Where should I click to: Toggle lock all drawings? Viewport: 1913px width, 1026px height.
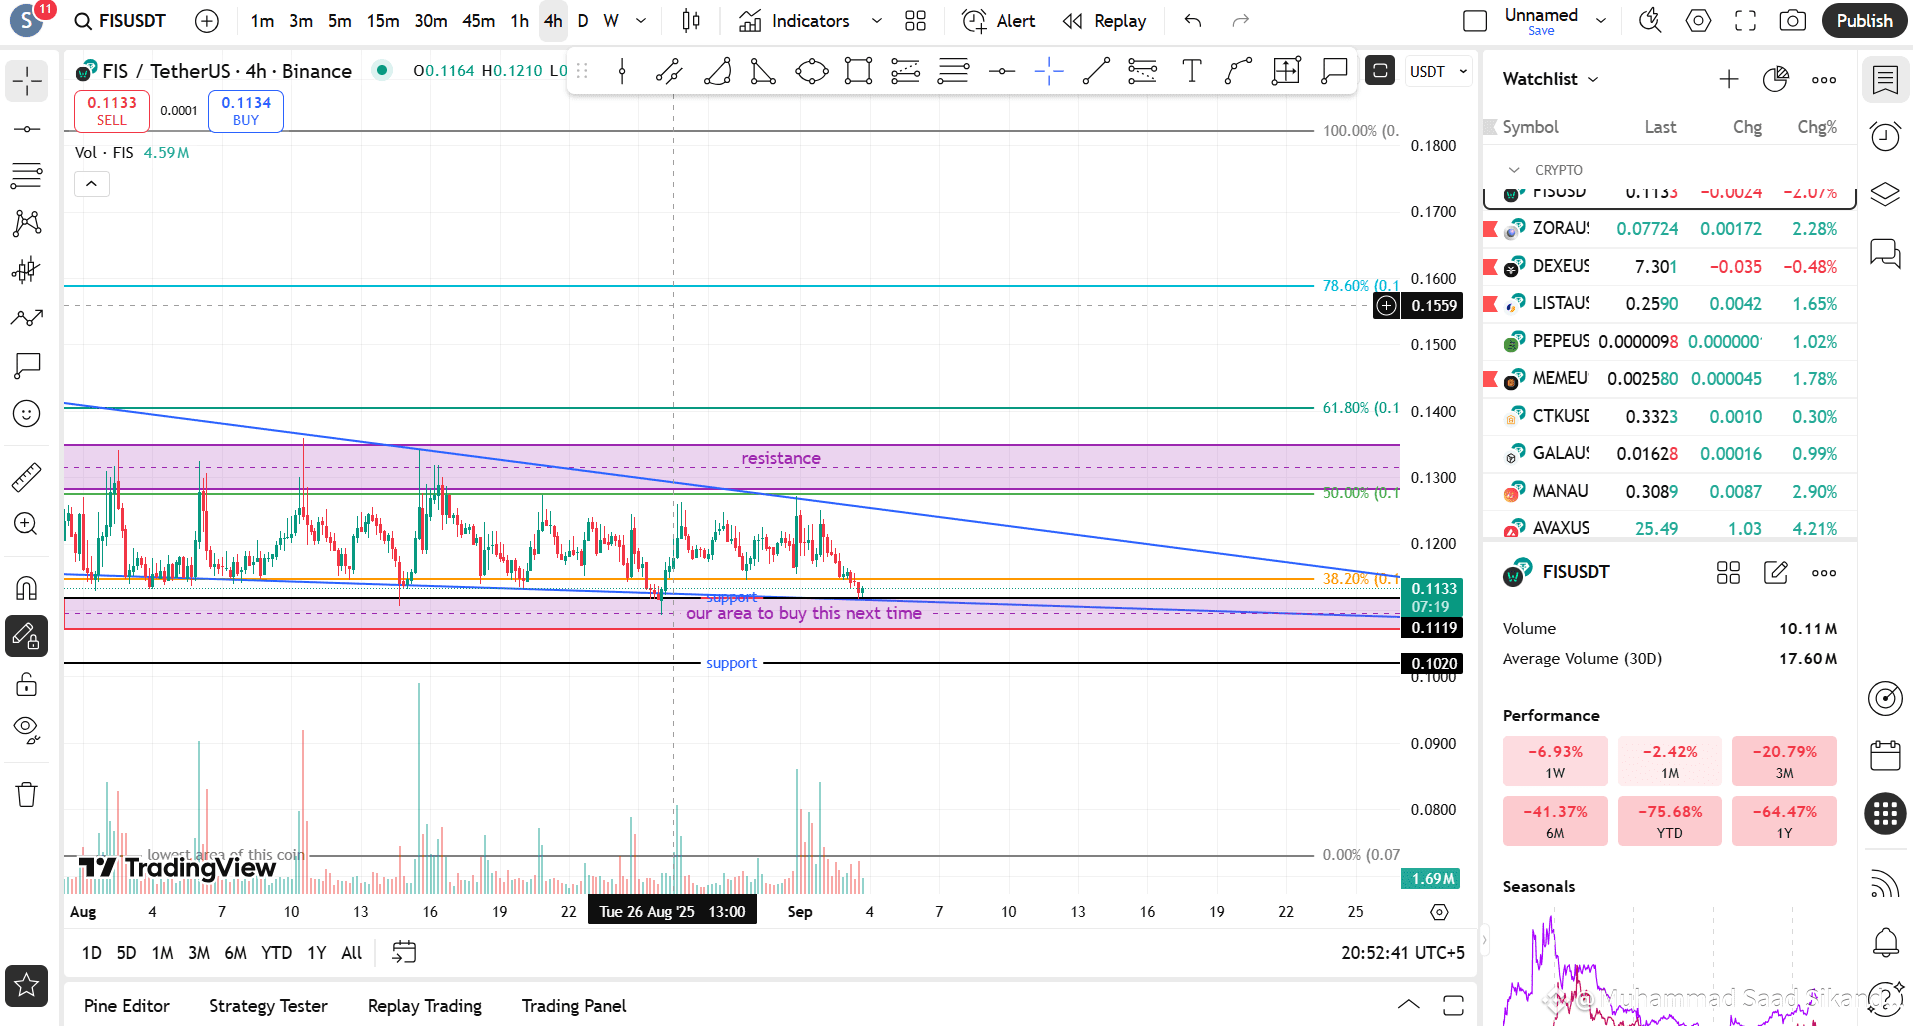(x=27, y=685)
